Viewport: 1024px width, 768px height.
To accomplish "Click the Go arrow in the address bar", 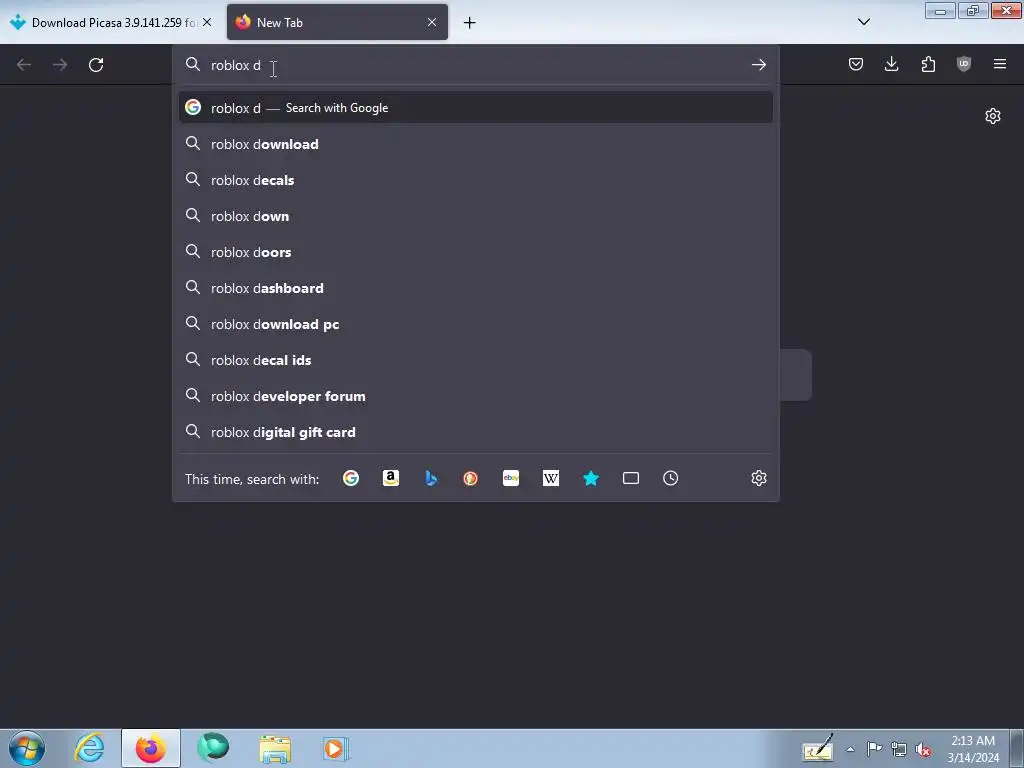I will pos(758,65).
